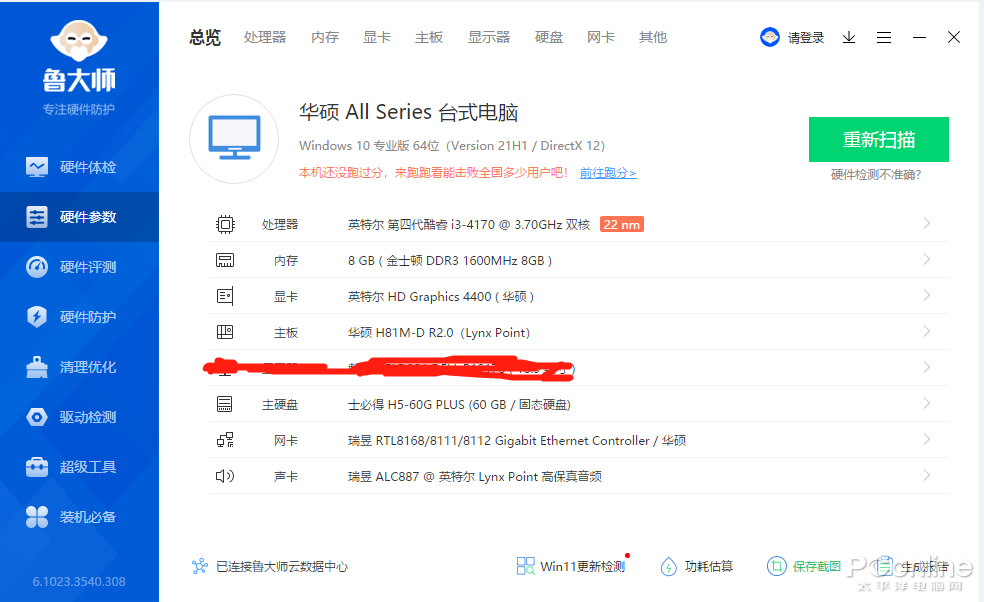
Task: Click the 清理优化 brush icon
Action: (x=37, y=367)
